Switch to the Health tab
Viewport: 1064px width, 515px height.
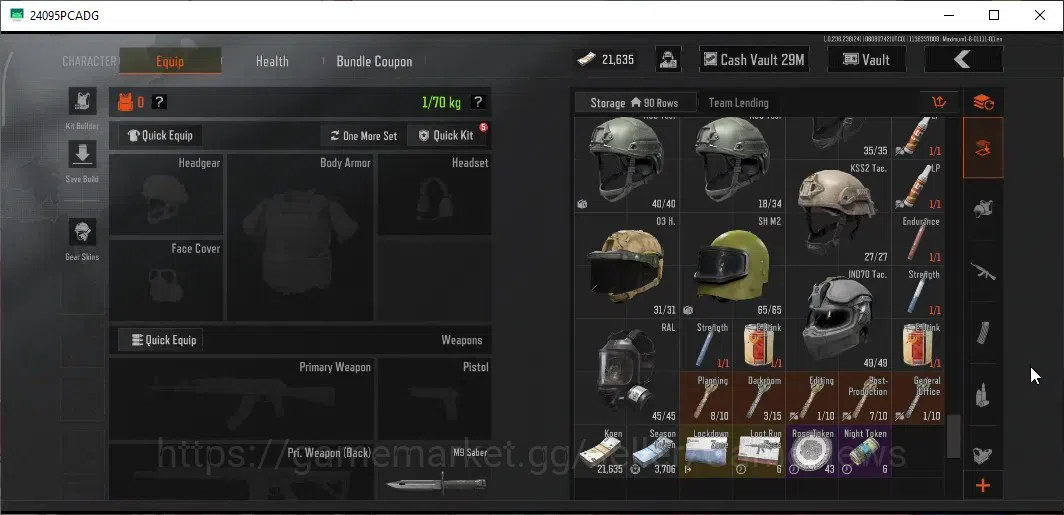coord(272,61)
